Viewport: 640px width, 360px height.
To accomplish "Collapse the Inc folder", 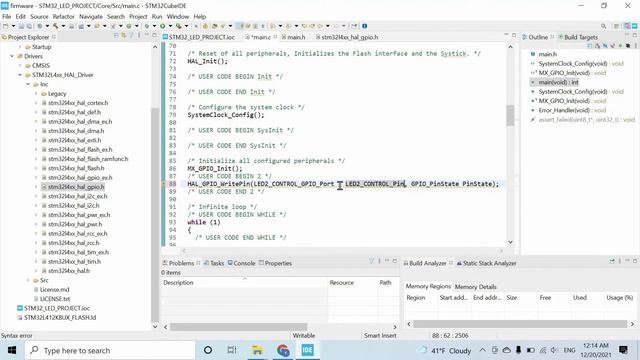I will click(x=28, y=84).
